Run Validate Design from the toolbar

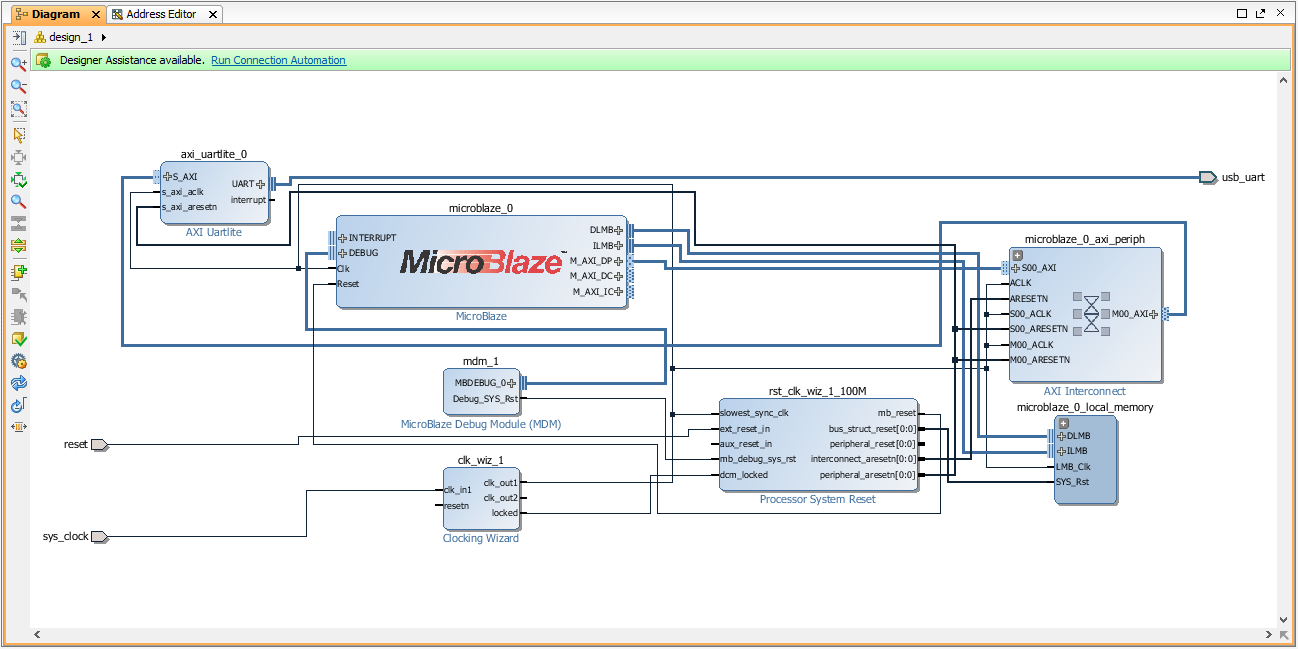tap(18, 339)
